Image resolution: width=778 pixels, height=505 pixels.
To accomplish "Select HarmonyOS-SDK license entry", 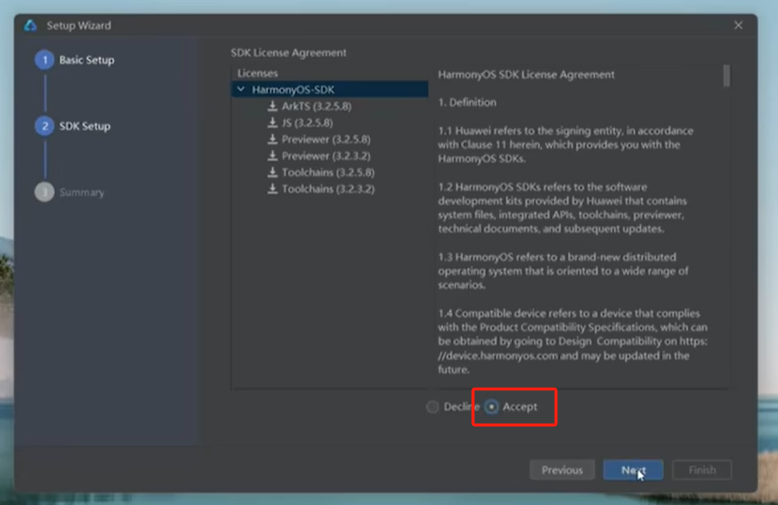I will 330,89.
